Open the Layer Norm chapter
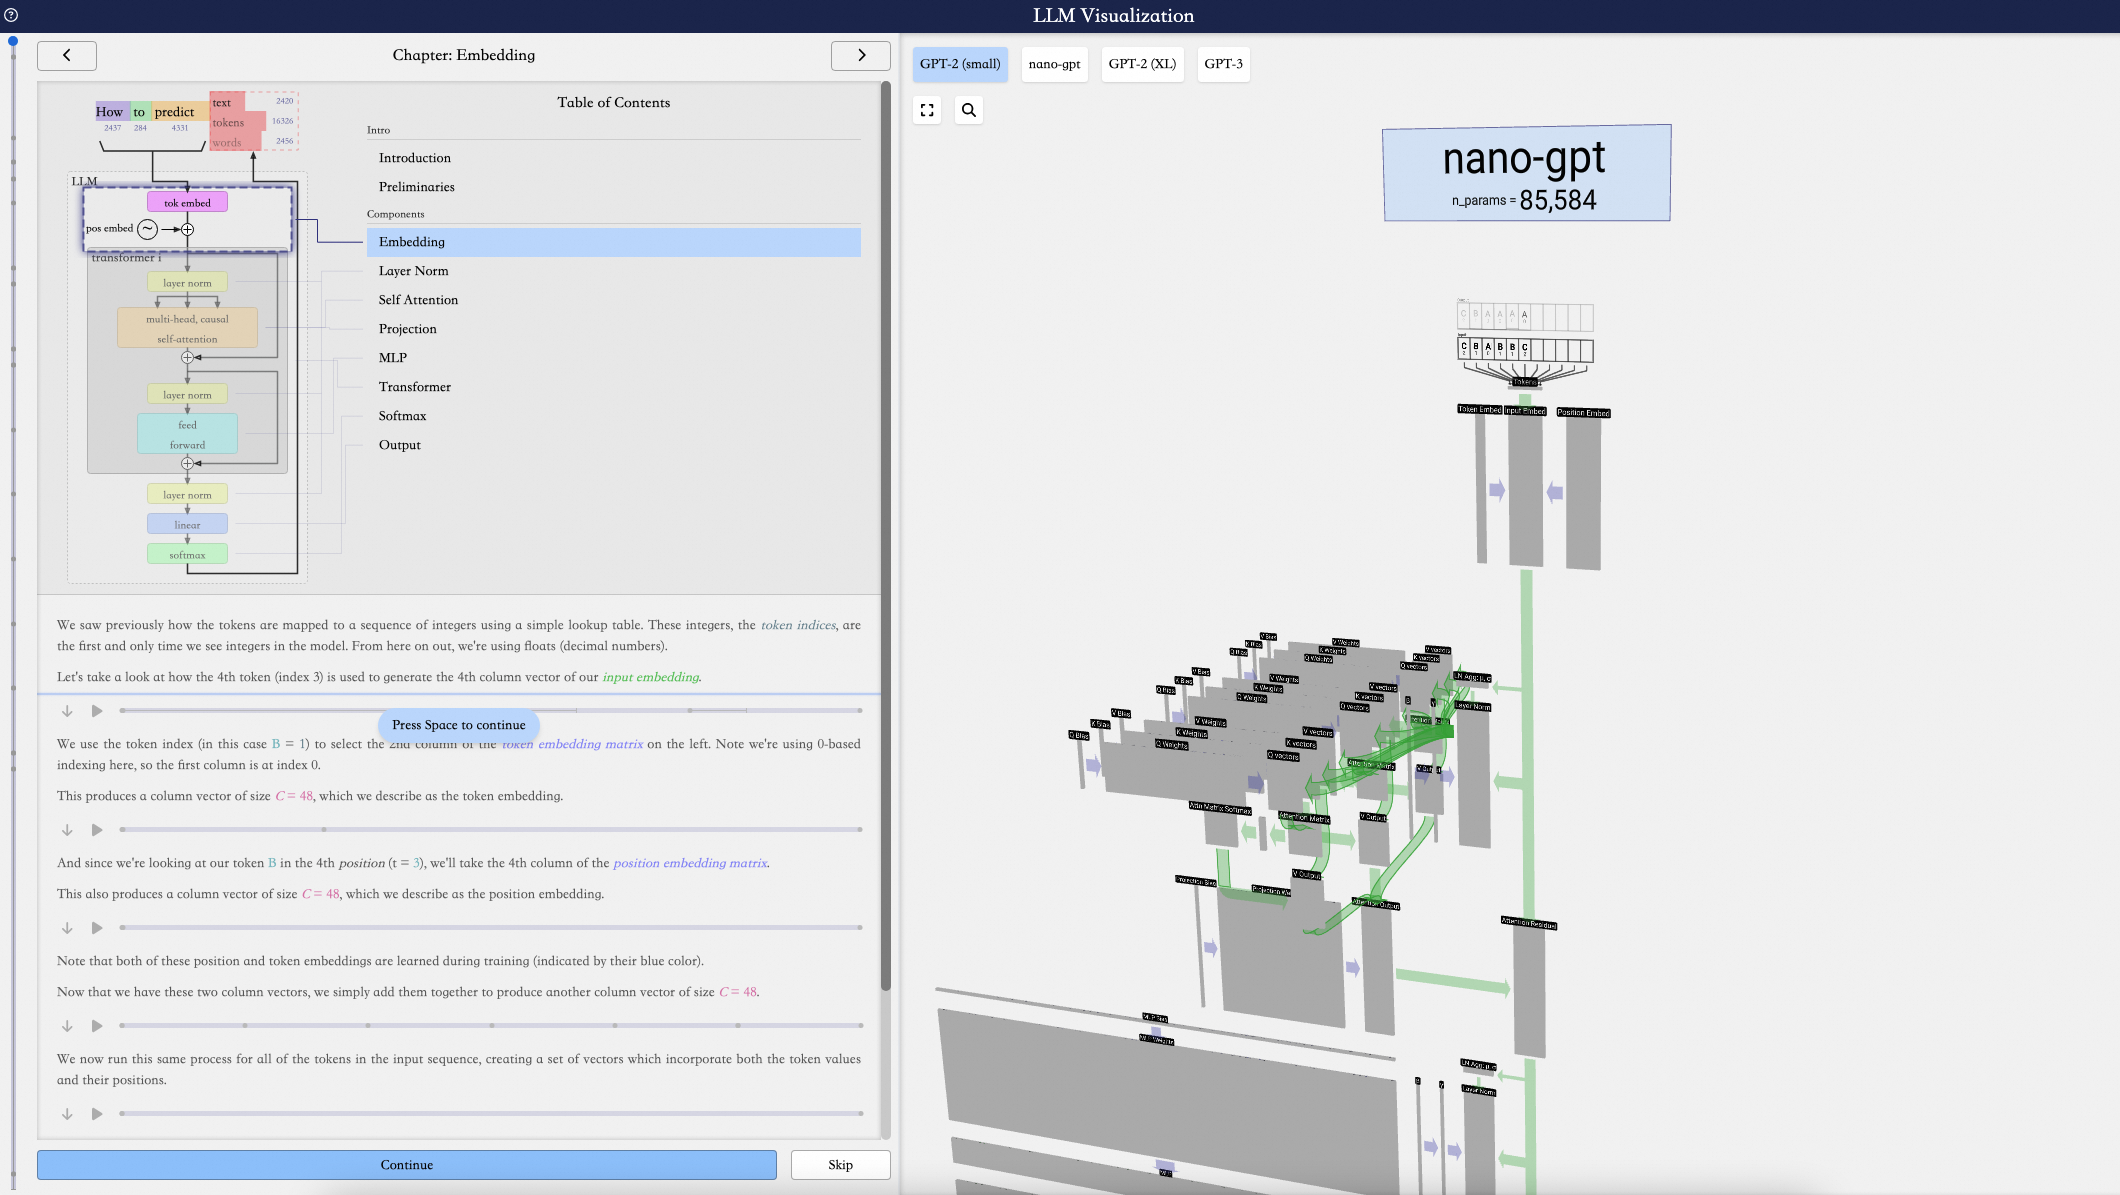Image resolution: width=2120 pixels, height=1195 pixels. pos(413,271)
